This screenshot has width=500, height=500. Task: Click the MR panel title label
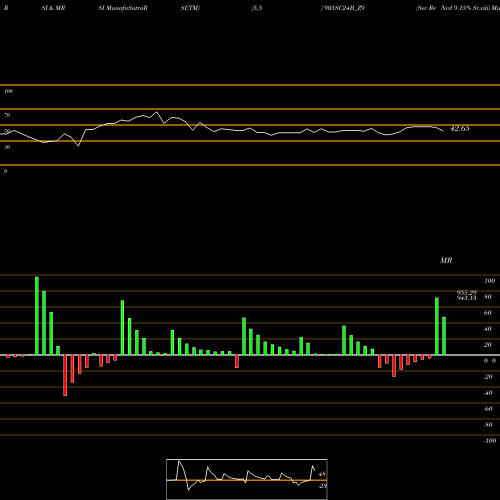pos(446,260)
